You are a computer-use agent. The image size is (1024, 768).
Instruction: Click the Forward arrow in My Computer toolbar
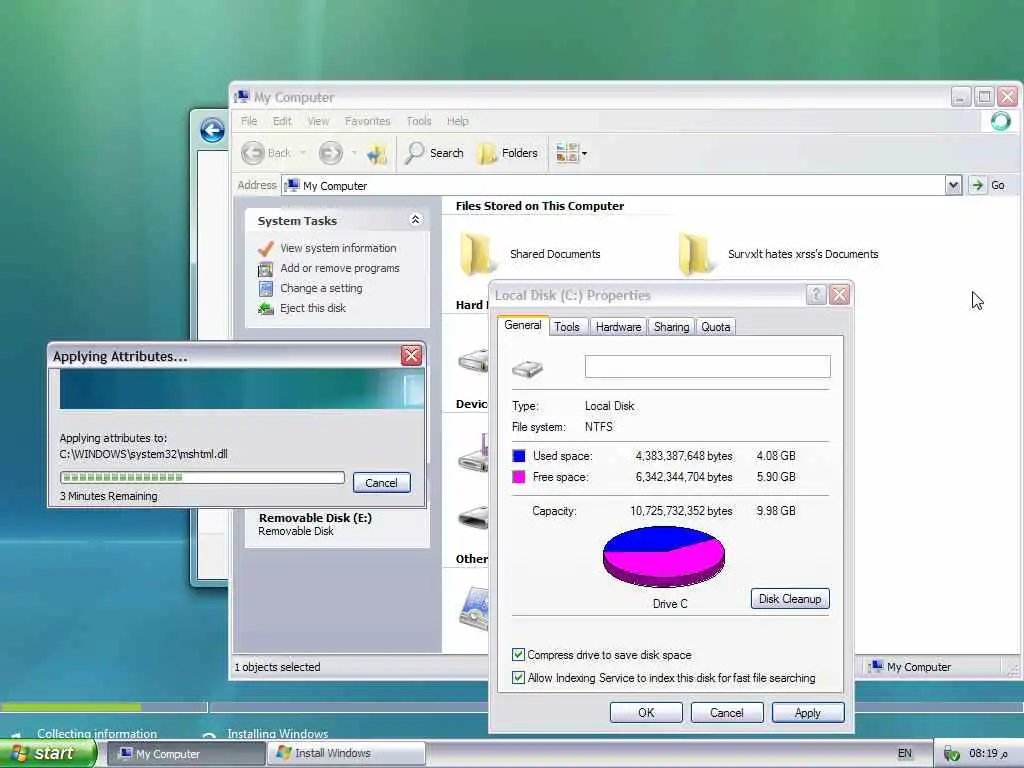pyautogui.click(x=330, y=153)
